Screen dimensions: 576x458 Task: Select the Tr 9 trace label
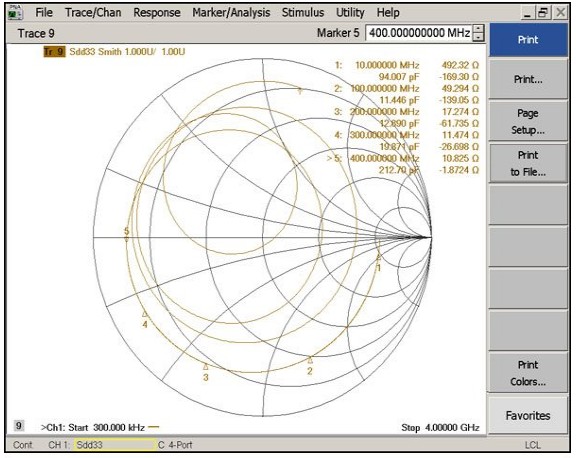[x=54, y=51]
